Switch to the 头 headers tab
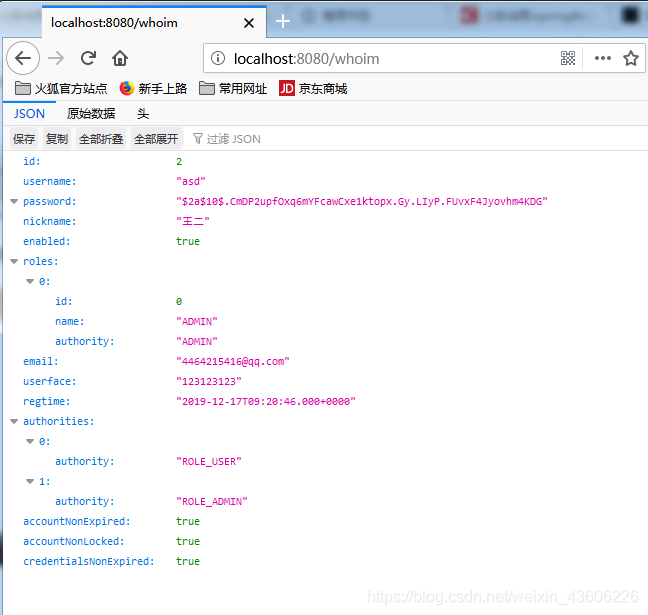 click(143, 113)
